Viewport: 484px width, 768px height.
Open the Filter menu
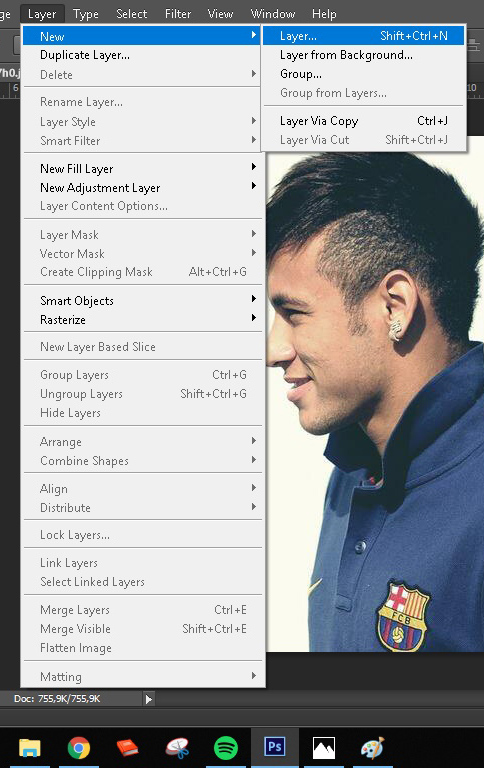pos(177,14)
